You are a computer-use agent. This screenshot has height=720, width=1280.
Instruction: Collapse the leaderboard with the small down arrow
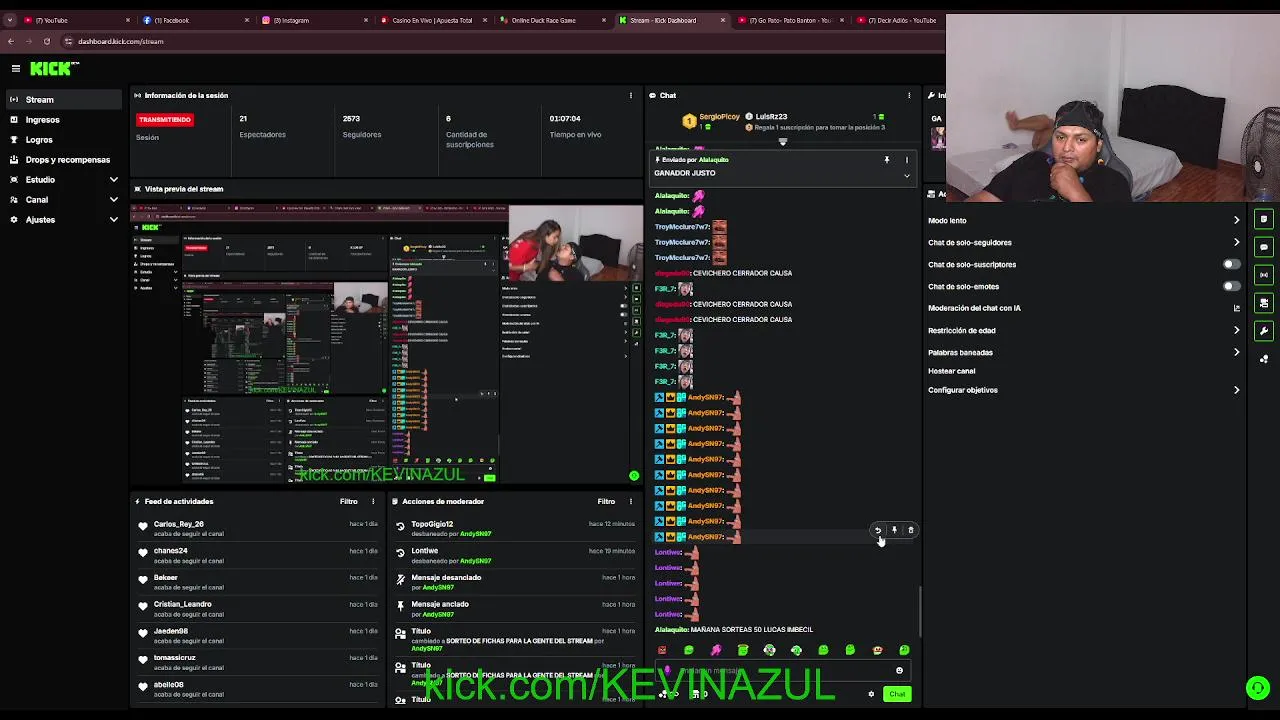coord(783,141)
